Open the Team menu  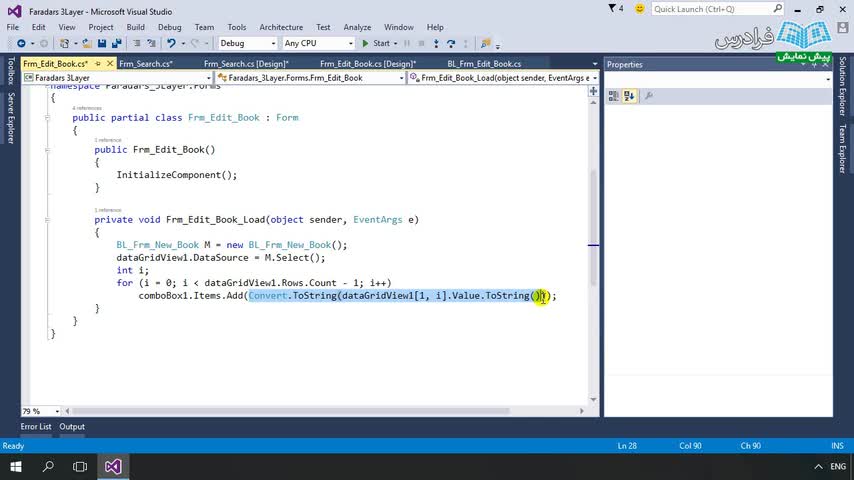click(x=204, y=27)
